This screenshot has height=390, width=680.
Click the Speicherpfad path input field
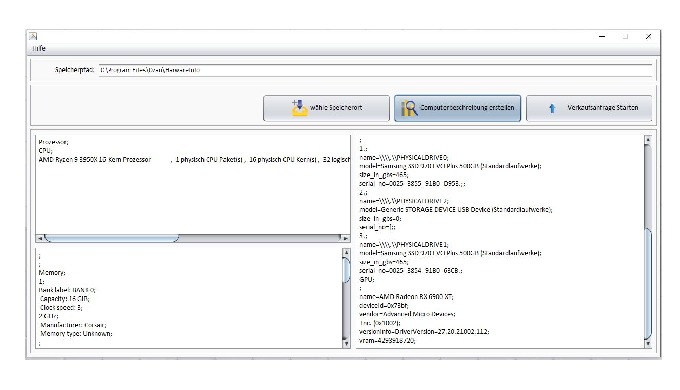pyautogui.click(x=375, y=70)
